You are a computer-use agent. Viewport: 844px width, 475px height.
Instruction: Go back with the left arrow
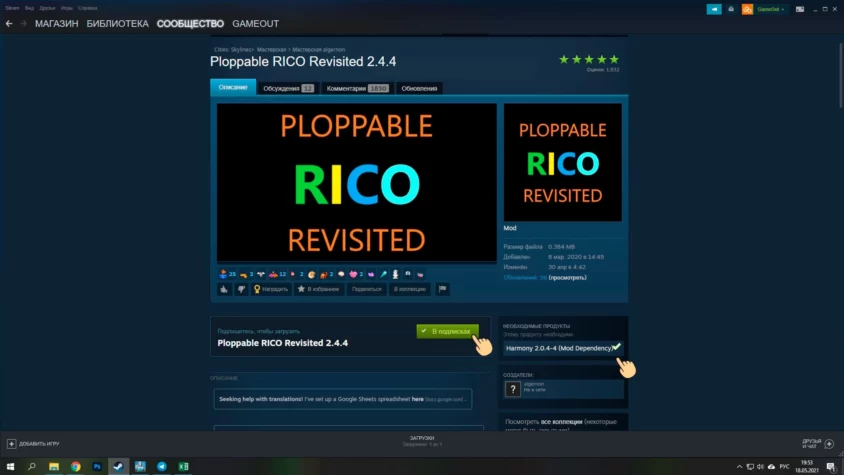coord(9,24)
